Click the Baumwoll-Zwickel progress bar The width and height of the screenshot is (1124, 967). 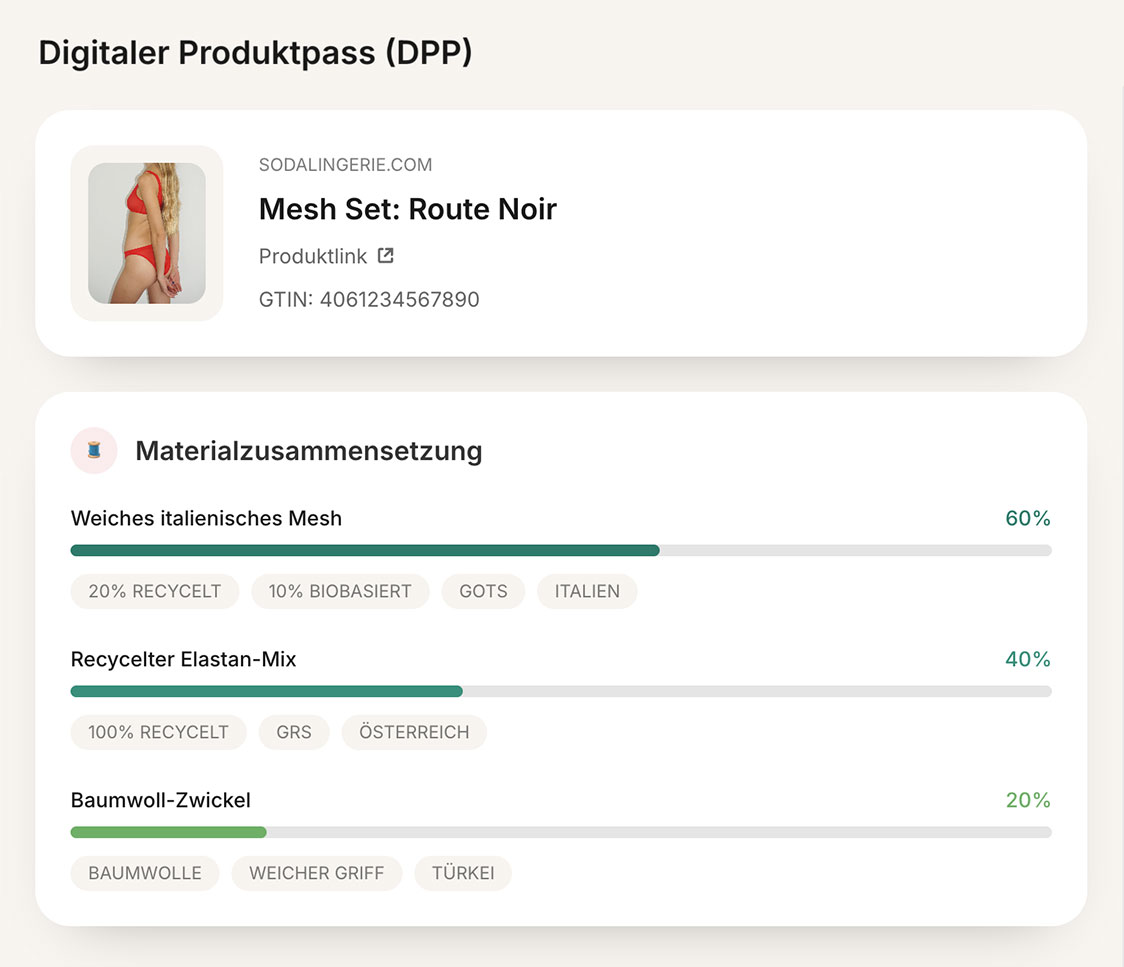pos(561,832)
